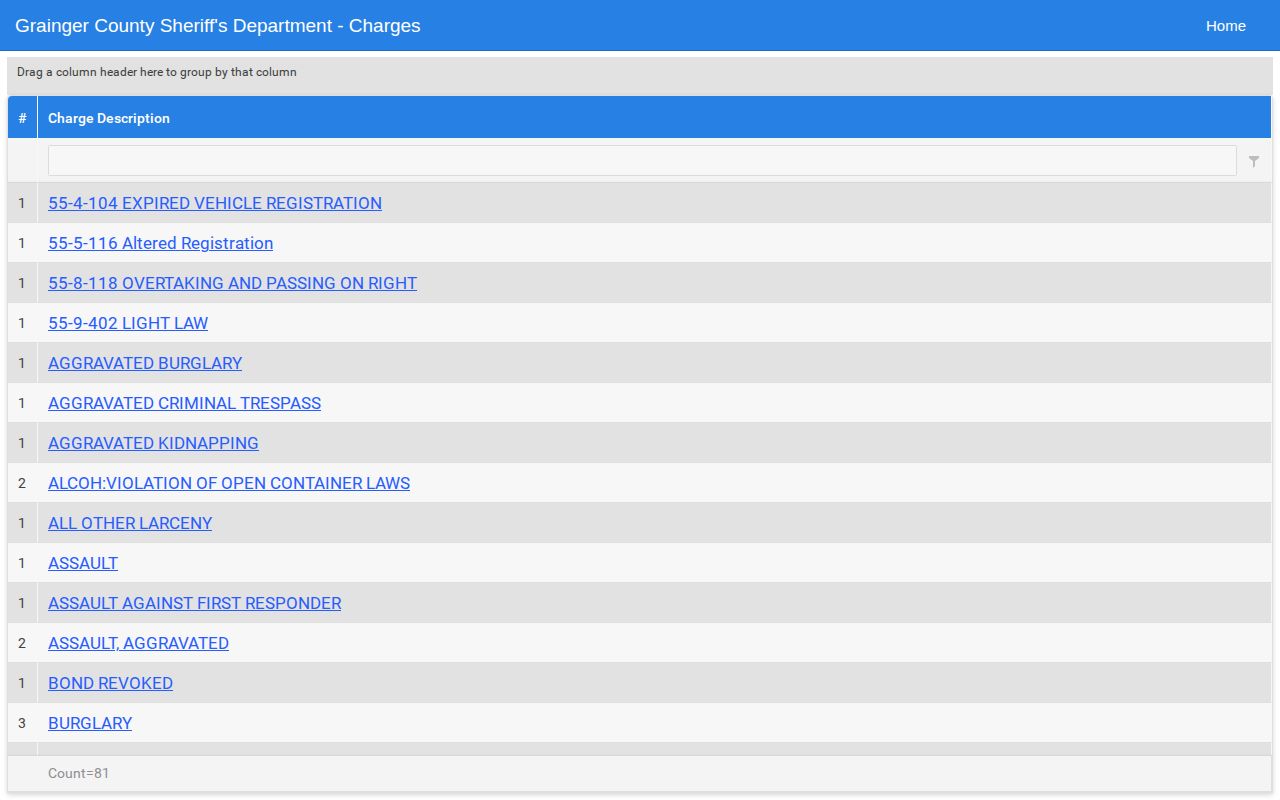This screenshot has width=1280, height=800.
Task: Click the 'Drag a column header here' group text
Action: [157, 72]
